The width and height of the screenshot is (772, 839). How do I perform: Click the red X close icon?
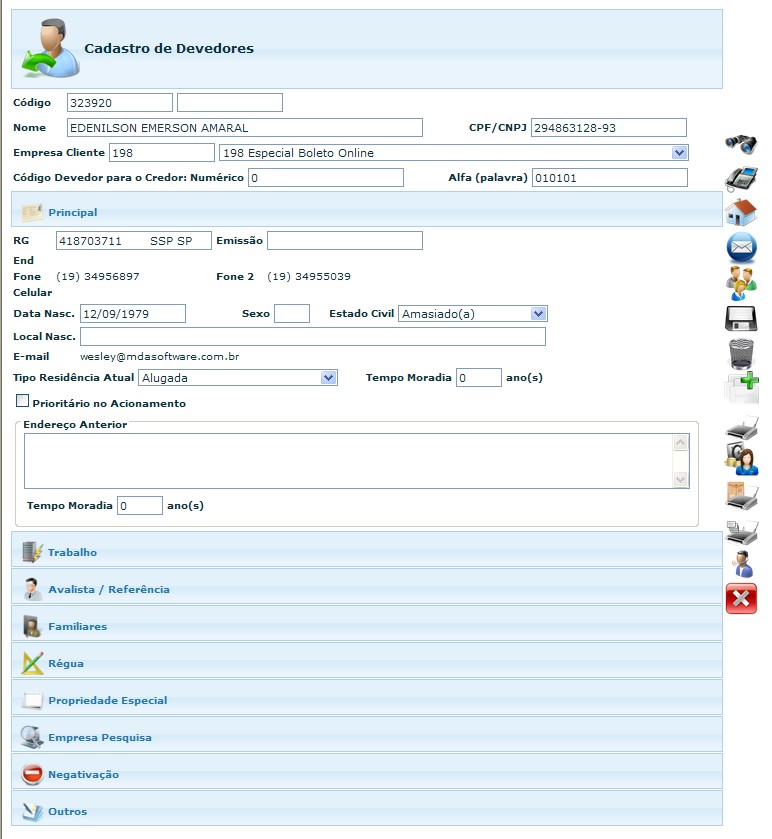pyautogui.click(x=741, y=598)
